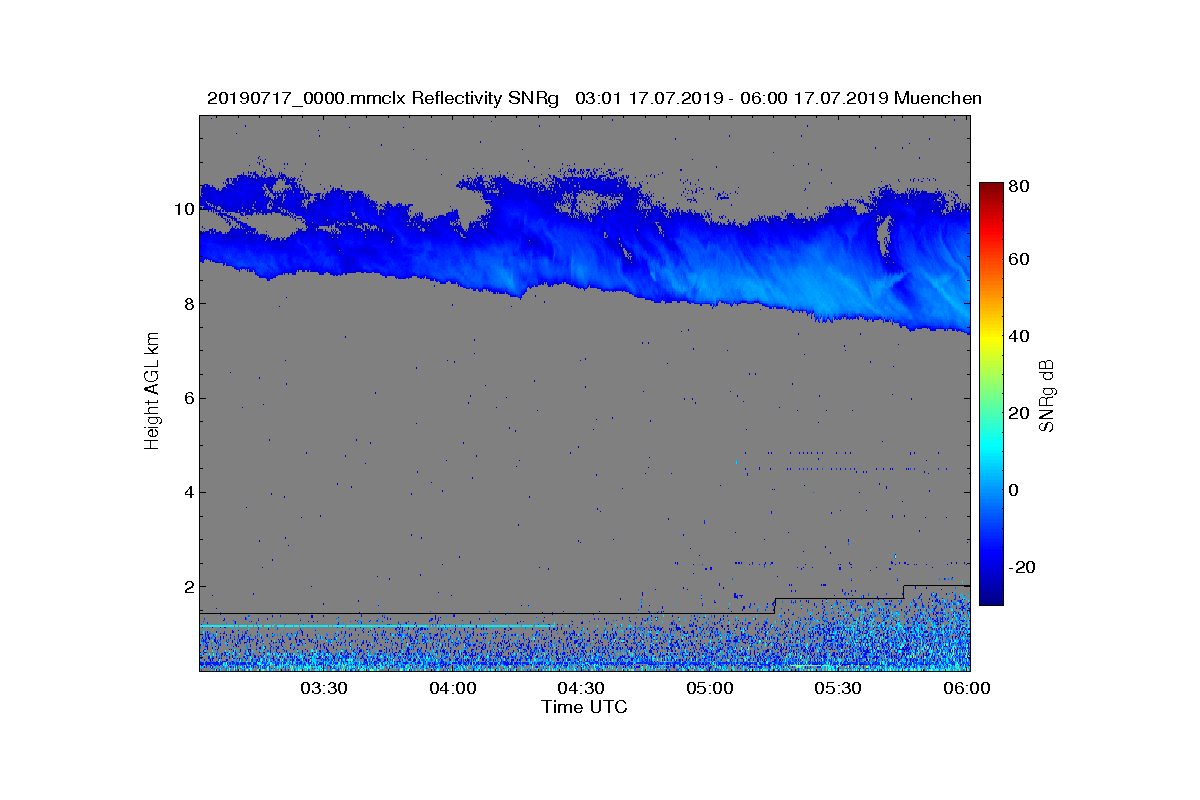
Task: Click the dark red top of the colorbar
Action: tap(991, 189)
